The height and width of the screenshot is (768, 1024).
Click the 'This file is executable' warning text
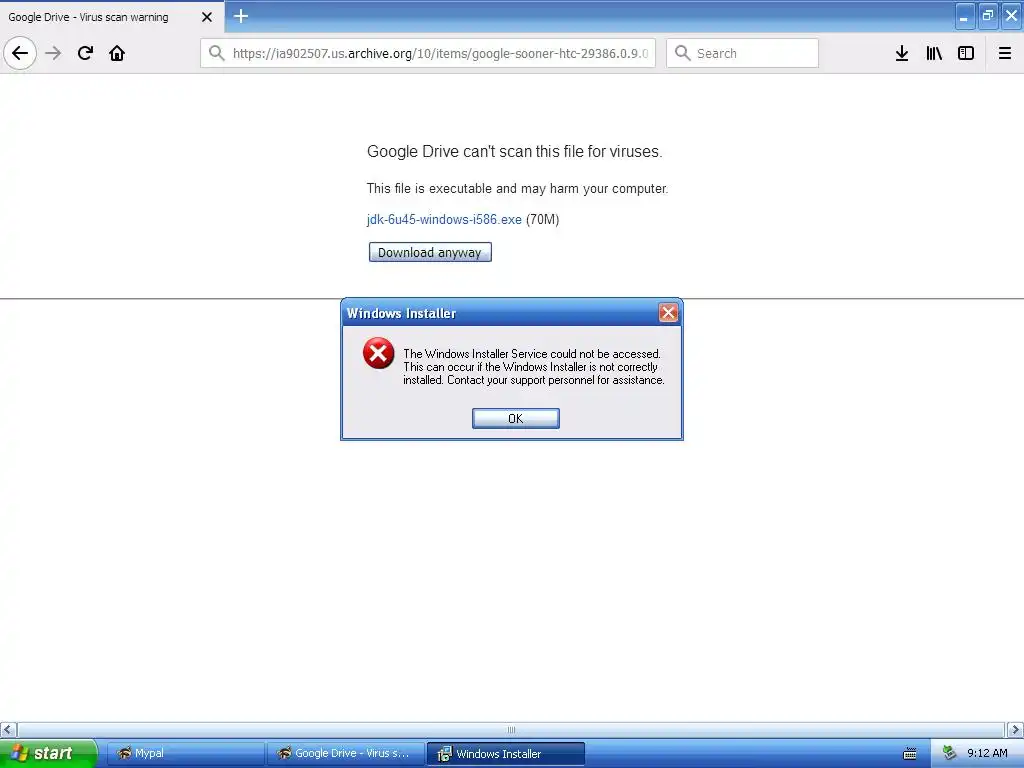[x=517, y=189]
